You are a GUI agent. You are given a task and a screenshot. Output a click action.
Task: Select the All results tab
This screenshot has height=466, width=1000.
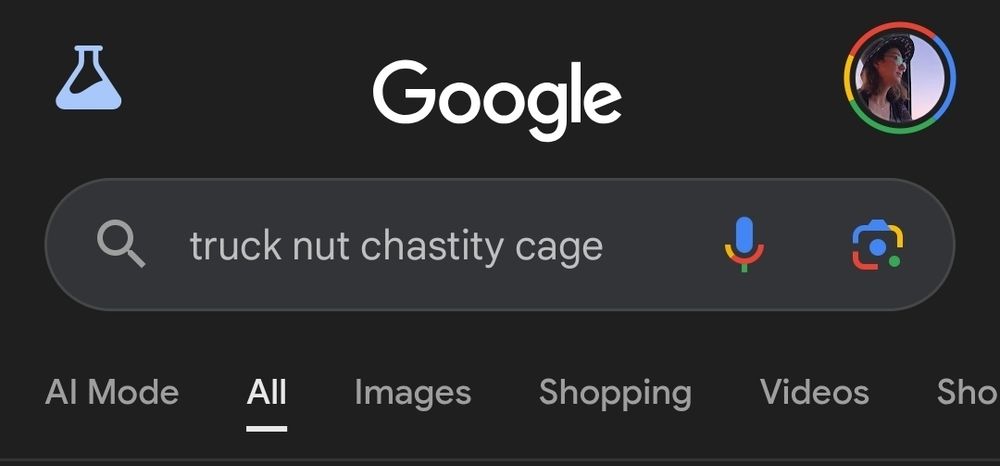pos(267,393)
